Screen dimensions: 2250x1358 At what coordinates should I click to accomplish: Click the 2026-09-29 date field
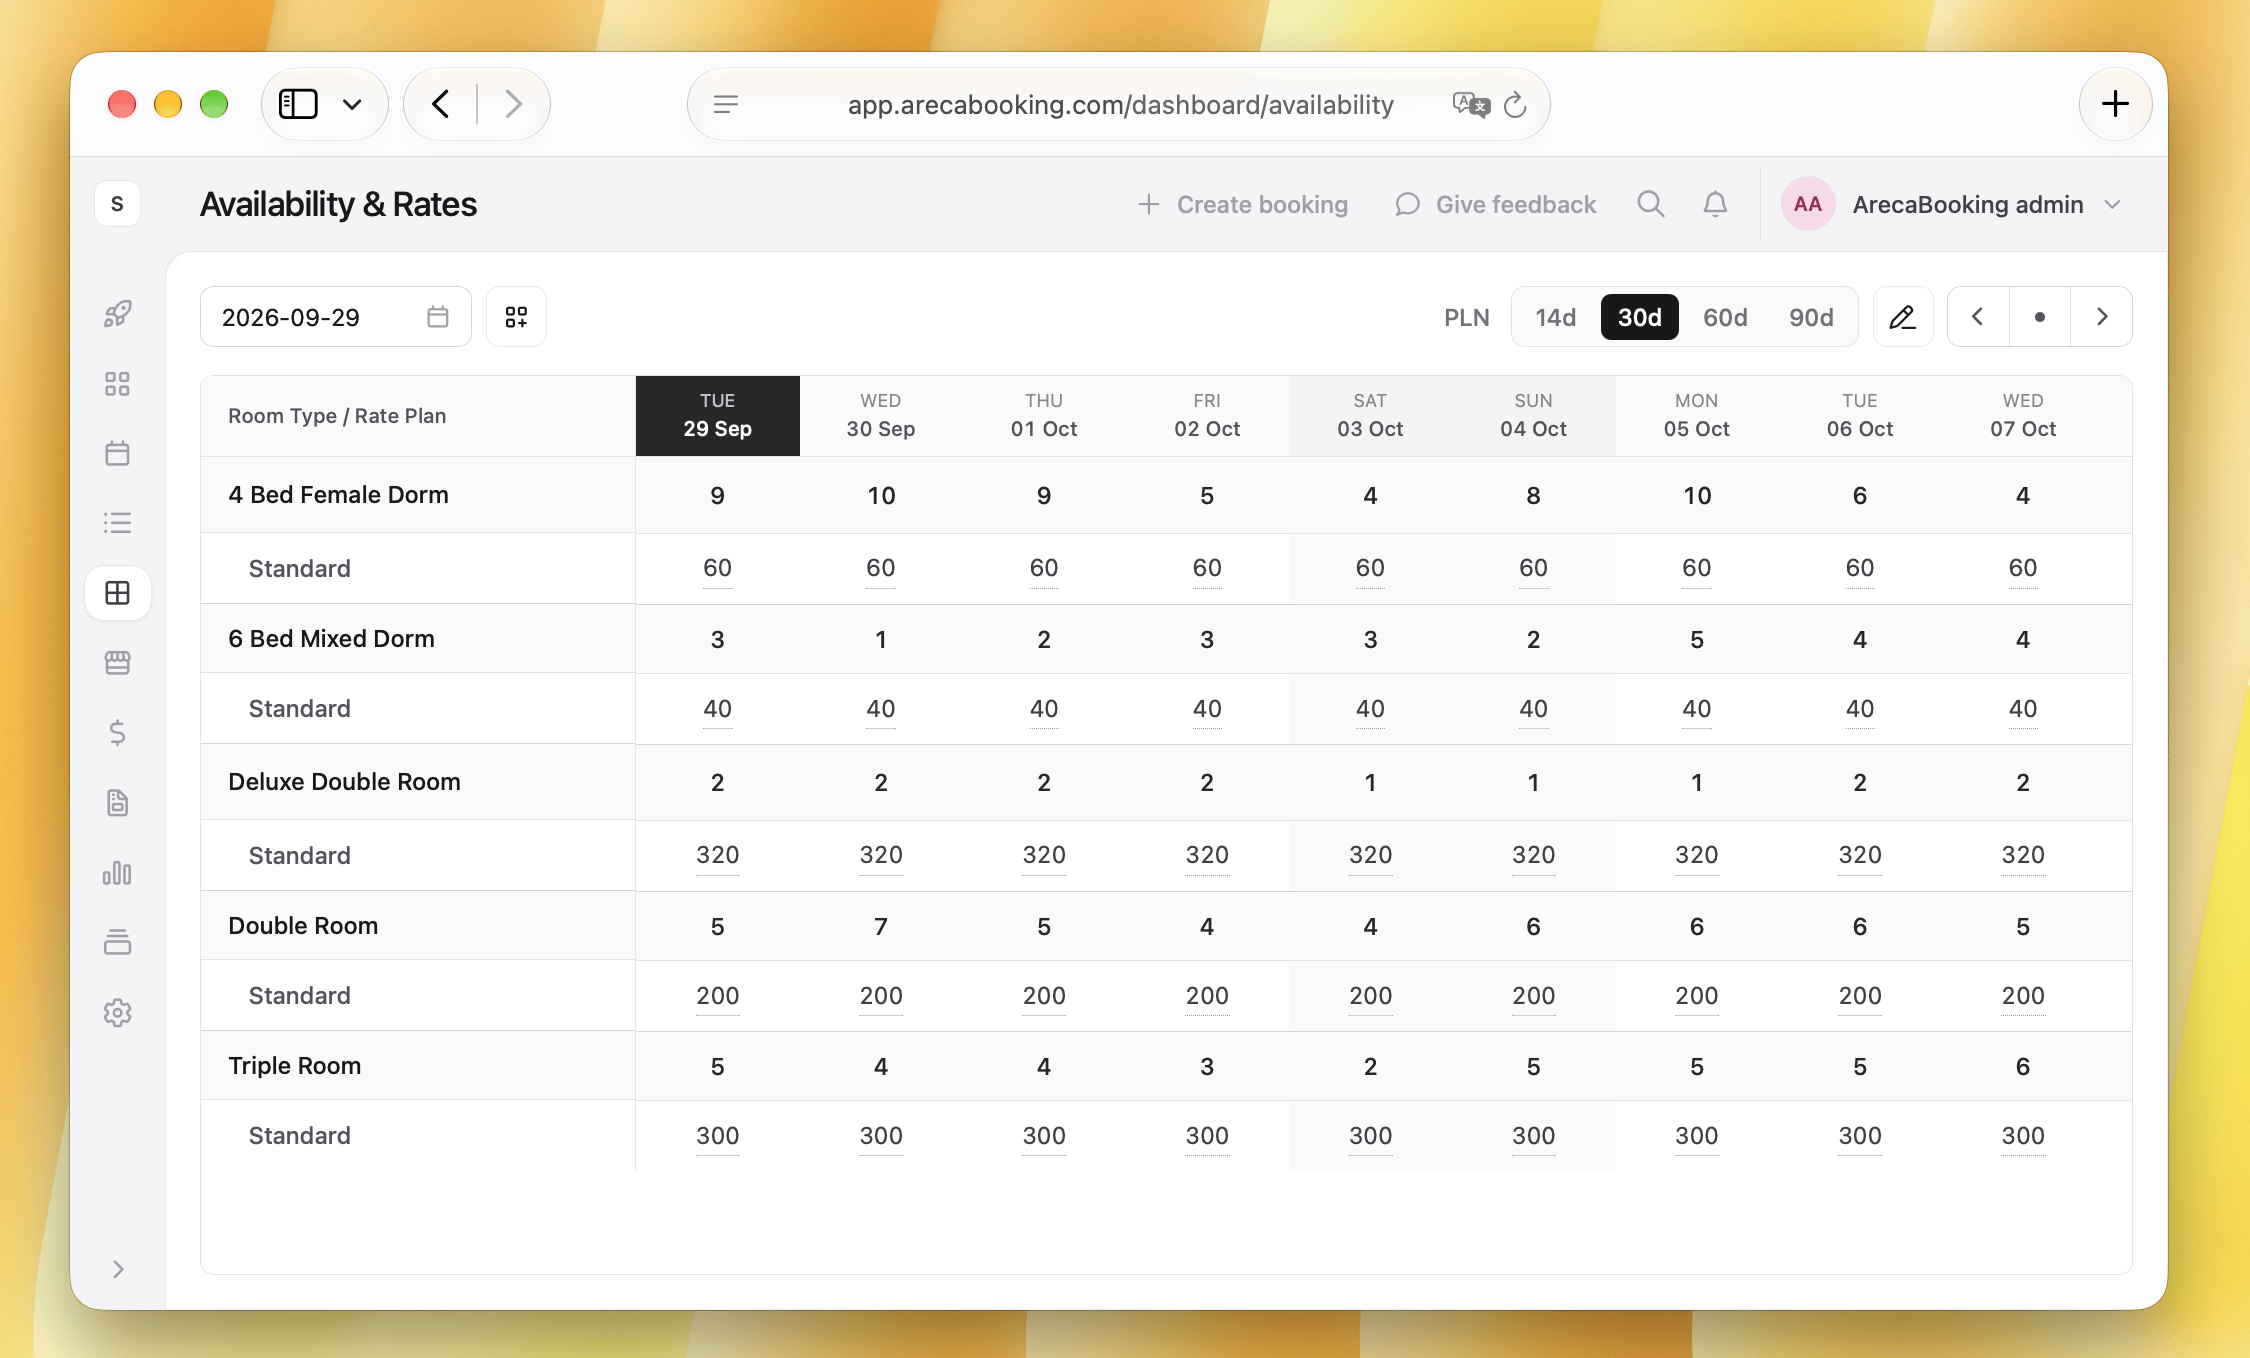point(336,317)
